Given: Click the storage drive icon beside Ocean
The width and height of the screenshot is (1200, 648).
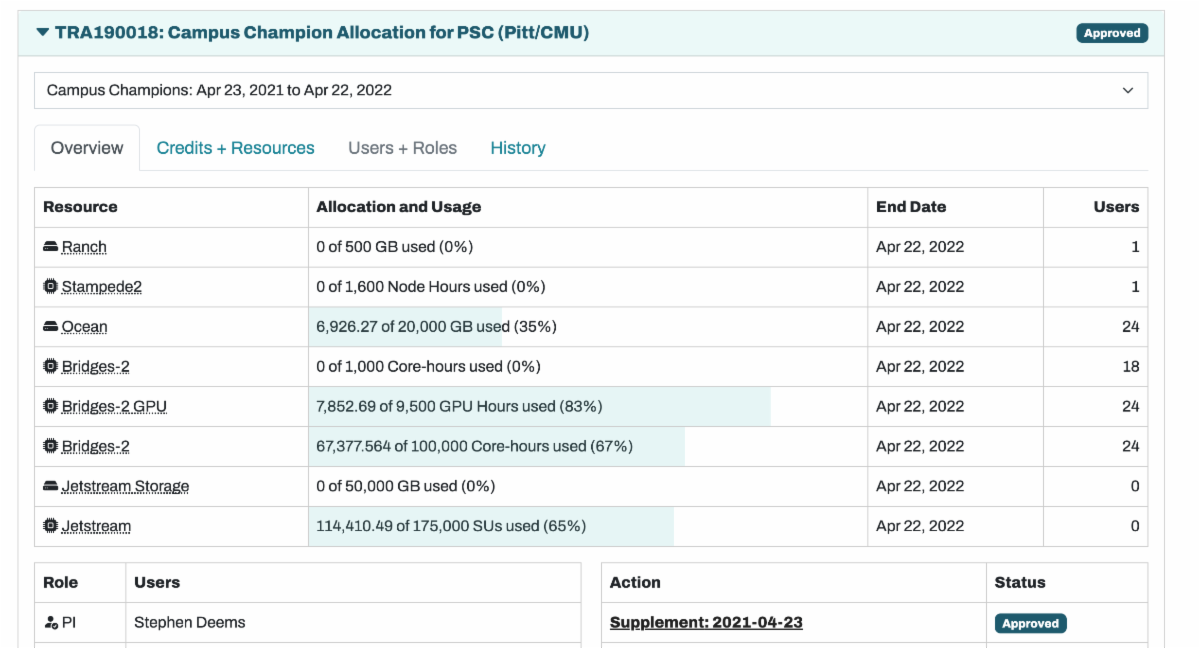Looking at the screenshot, I should coord(51,327).
